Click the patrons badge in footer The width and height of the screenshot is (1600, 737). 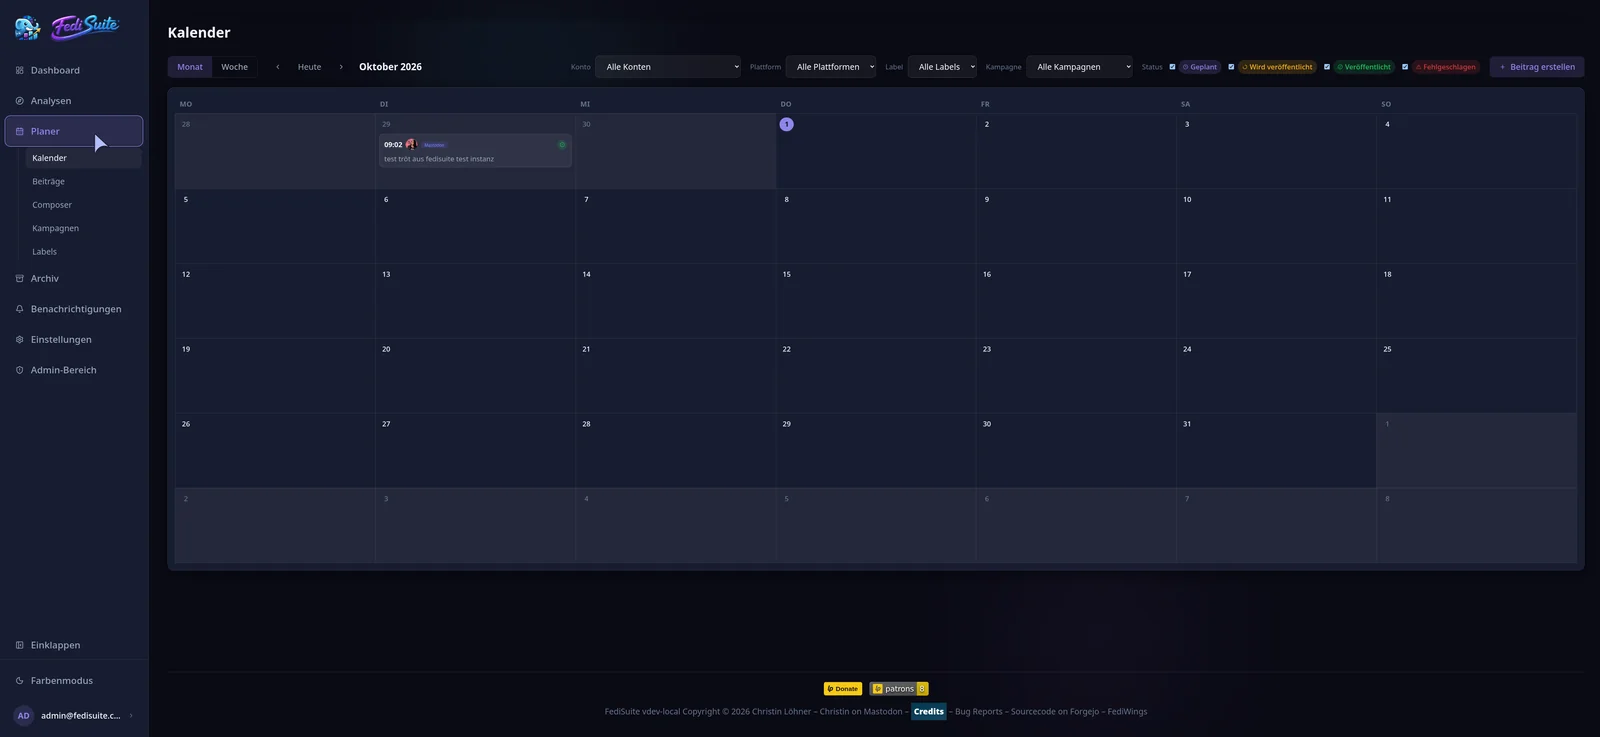(899, 689)
